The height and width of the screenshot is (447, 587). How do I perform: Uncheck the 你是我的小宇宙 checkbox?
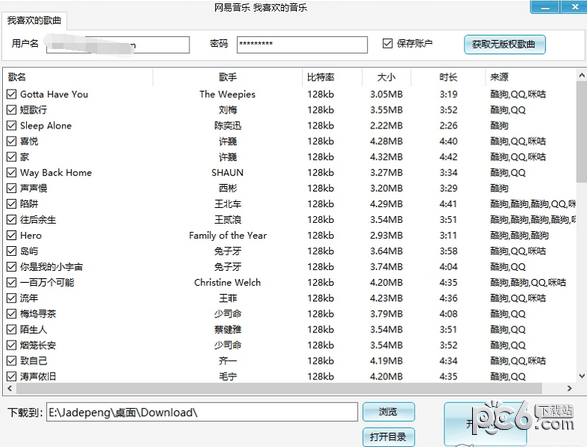tap(12, 267)
